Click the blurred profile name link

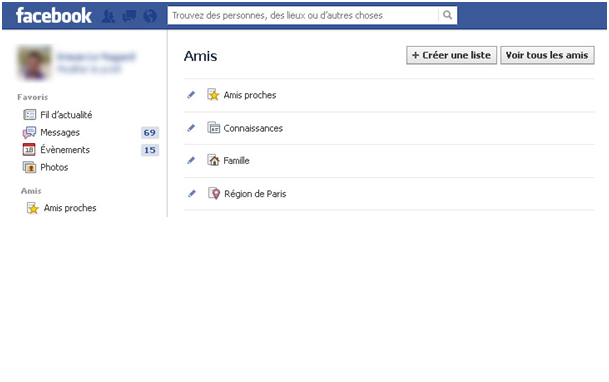[96, 57]
